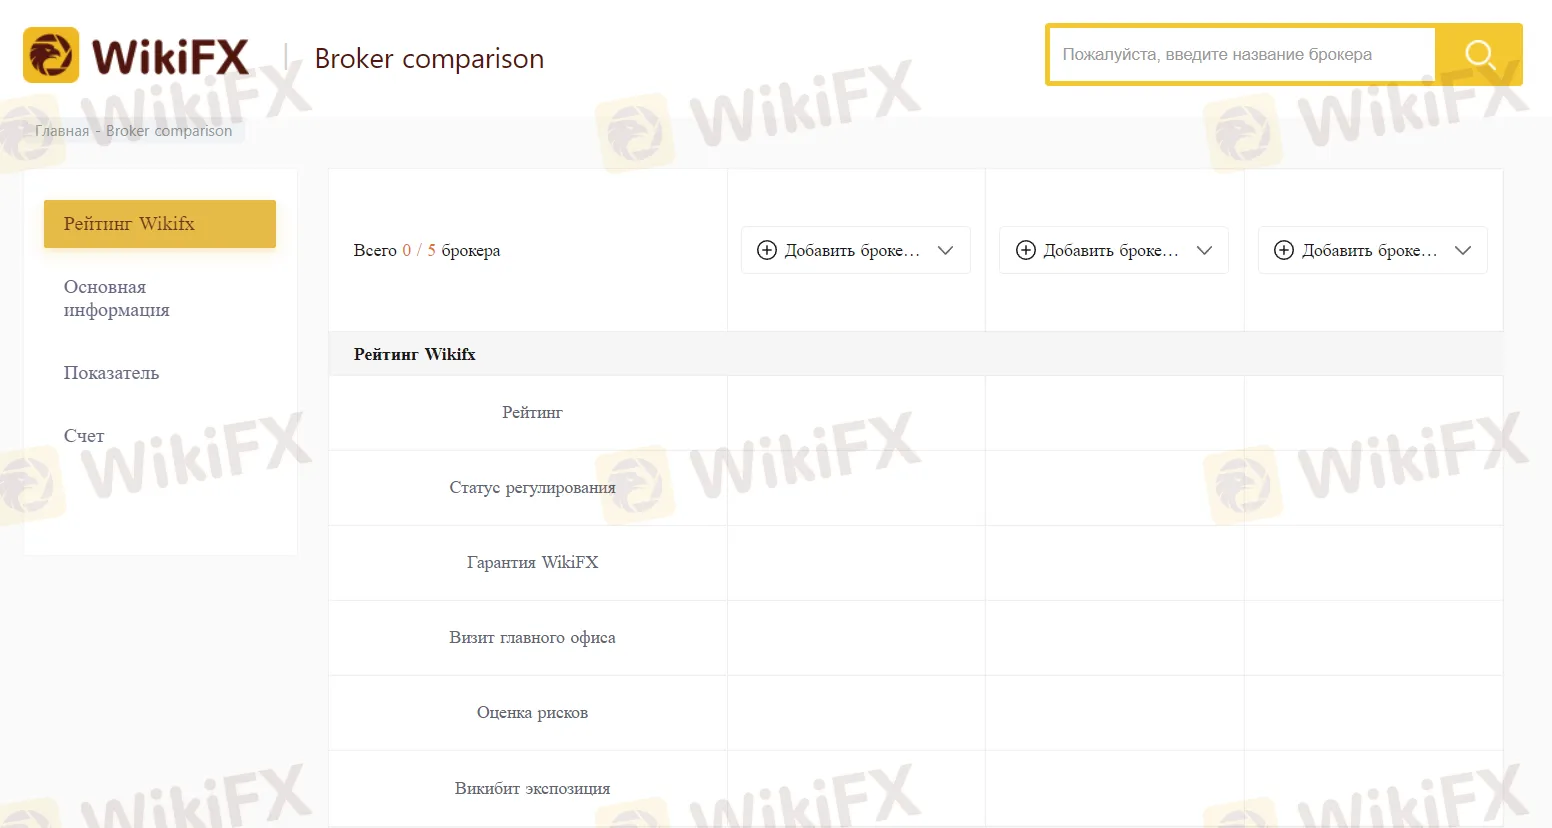The height and width of the screenshot is (828, 1552).
Task: Click the Главная breadcrumb link
Action: (62, 131)
